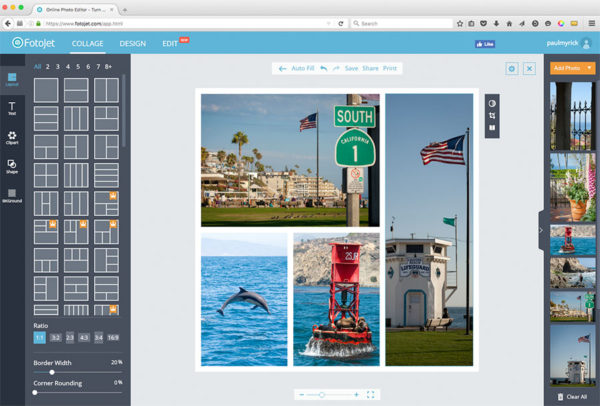Screen dimensions: 600x406
Task: Open URL bar history dropdown arrow
Action: pyautogui.click(x=328, y=23)
